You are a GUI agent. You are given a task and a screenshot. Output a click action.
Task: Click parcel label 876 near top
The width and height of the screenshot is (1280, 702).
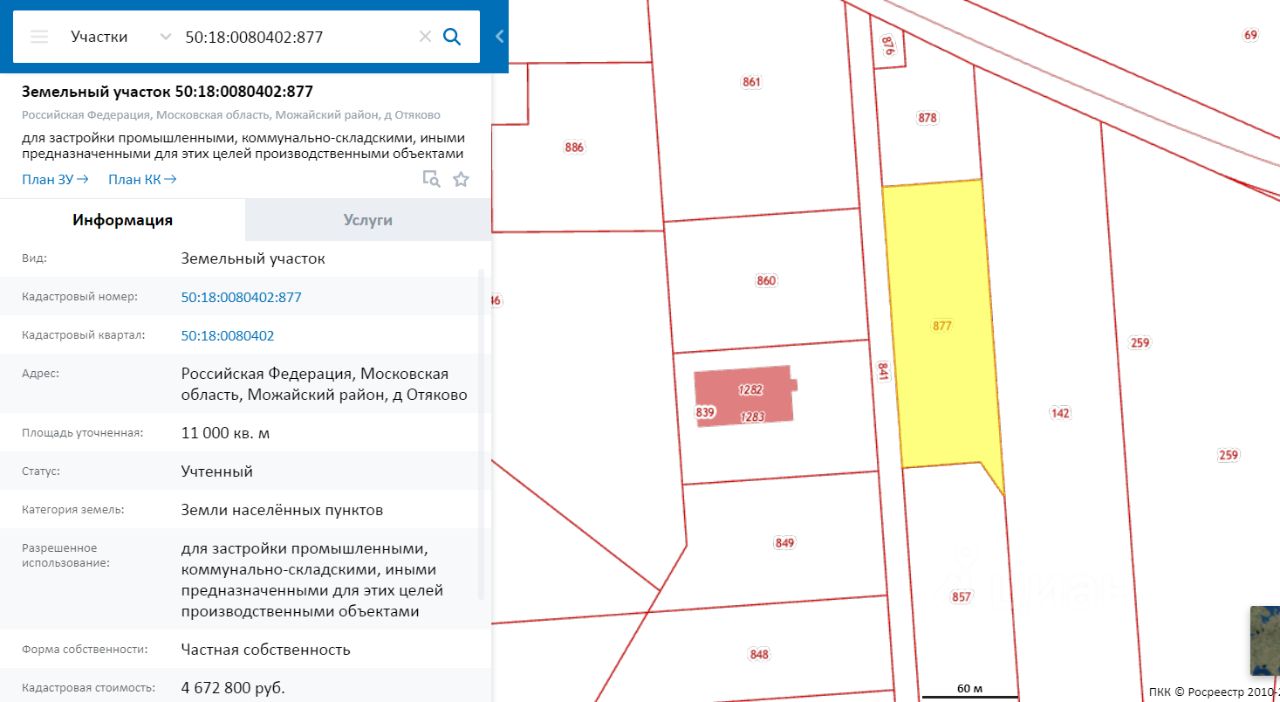click(x=887, y=44)
